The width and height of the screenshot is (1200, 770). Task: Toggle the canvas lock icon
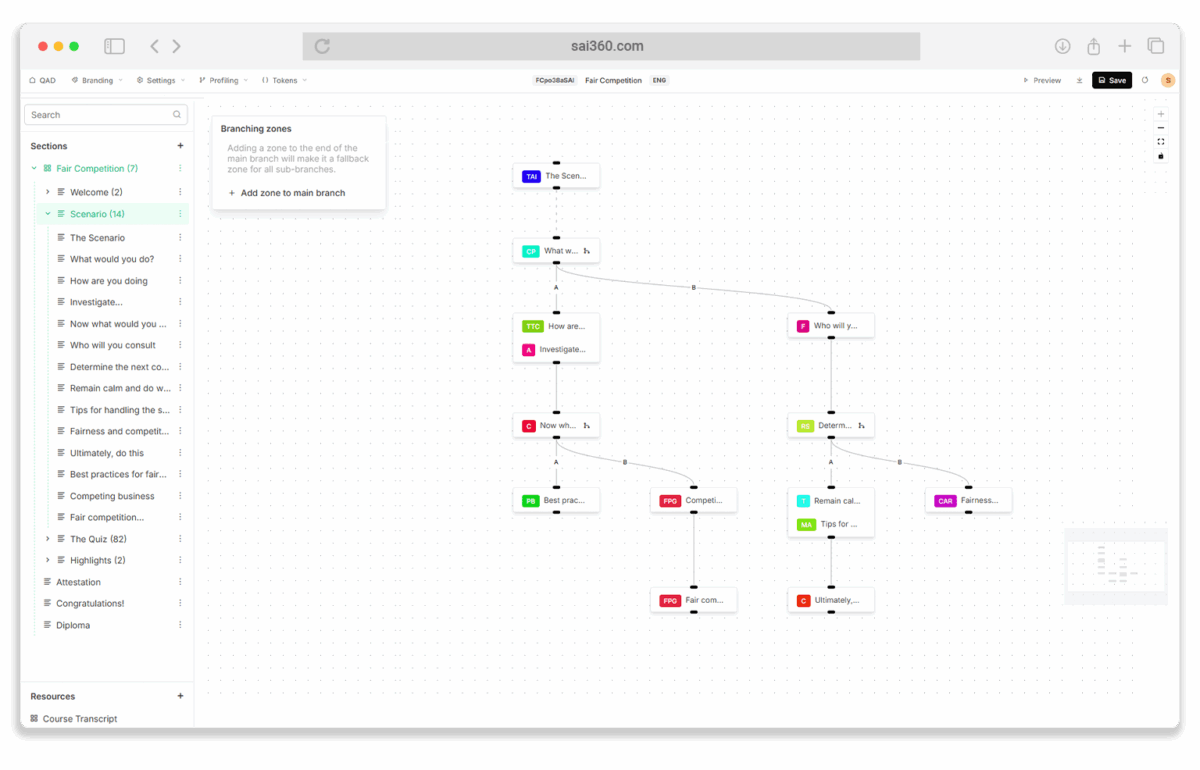point(1161,156)
